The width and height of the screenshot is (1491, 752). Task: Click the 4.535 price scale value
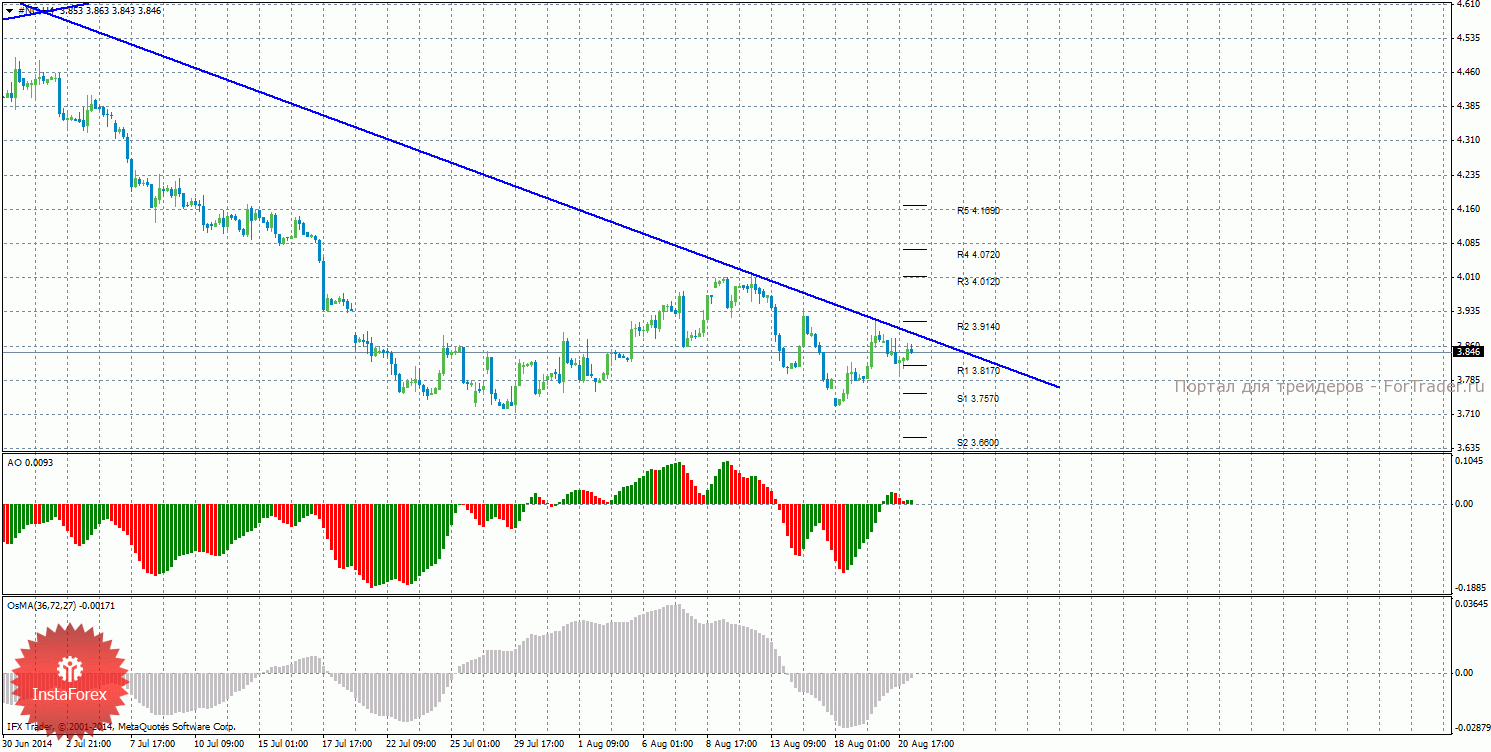pyautogui.click(x=1468, y=38)
